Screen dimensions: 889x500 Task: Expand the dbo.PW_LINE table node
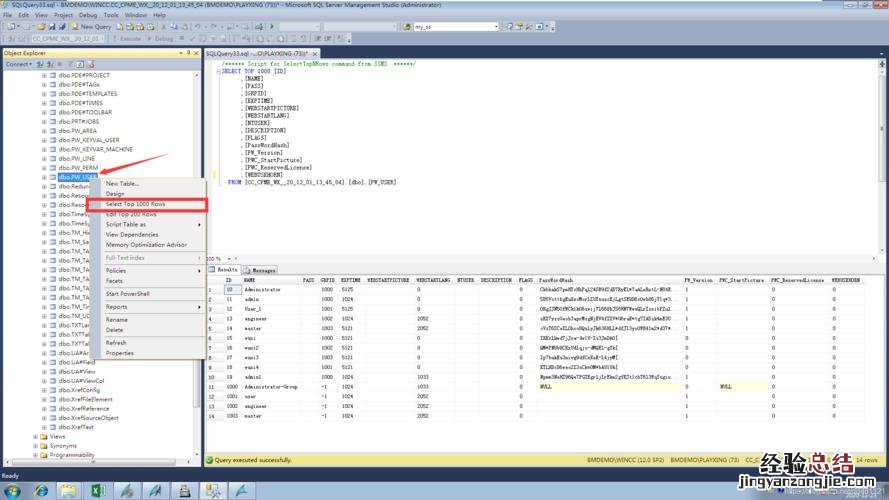[x=44, y=158]
